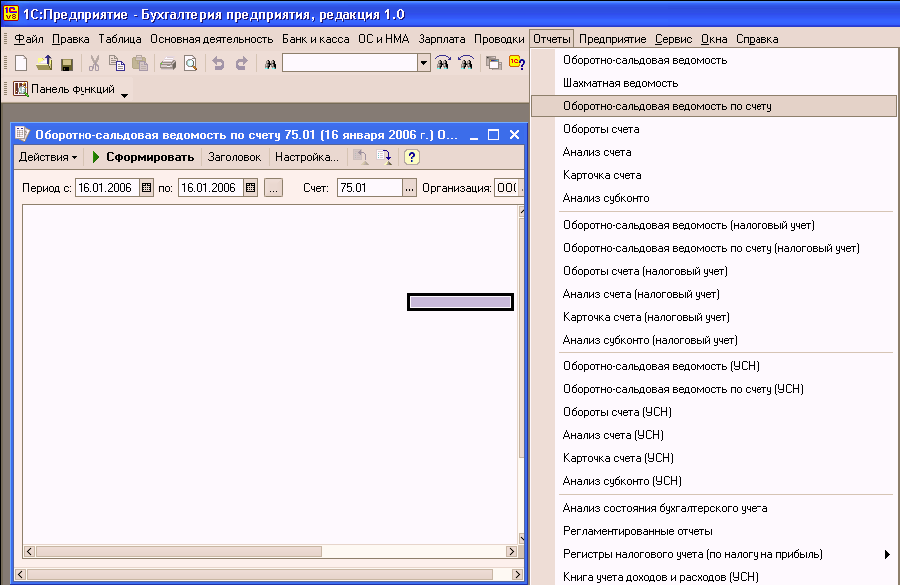
Task: Select Шахматная ведомость from menu
Action: click(620, 83)
